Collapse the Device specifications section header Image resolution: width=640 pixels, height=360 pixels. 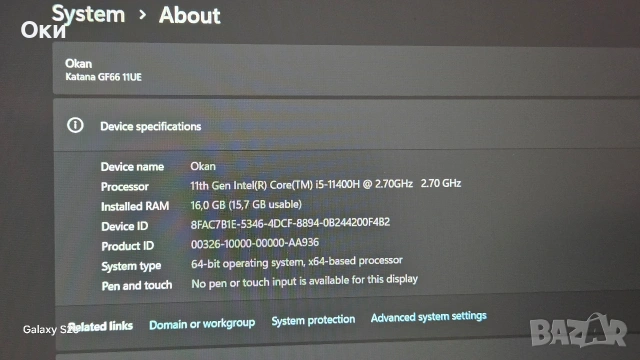coord(346,125)
